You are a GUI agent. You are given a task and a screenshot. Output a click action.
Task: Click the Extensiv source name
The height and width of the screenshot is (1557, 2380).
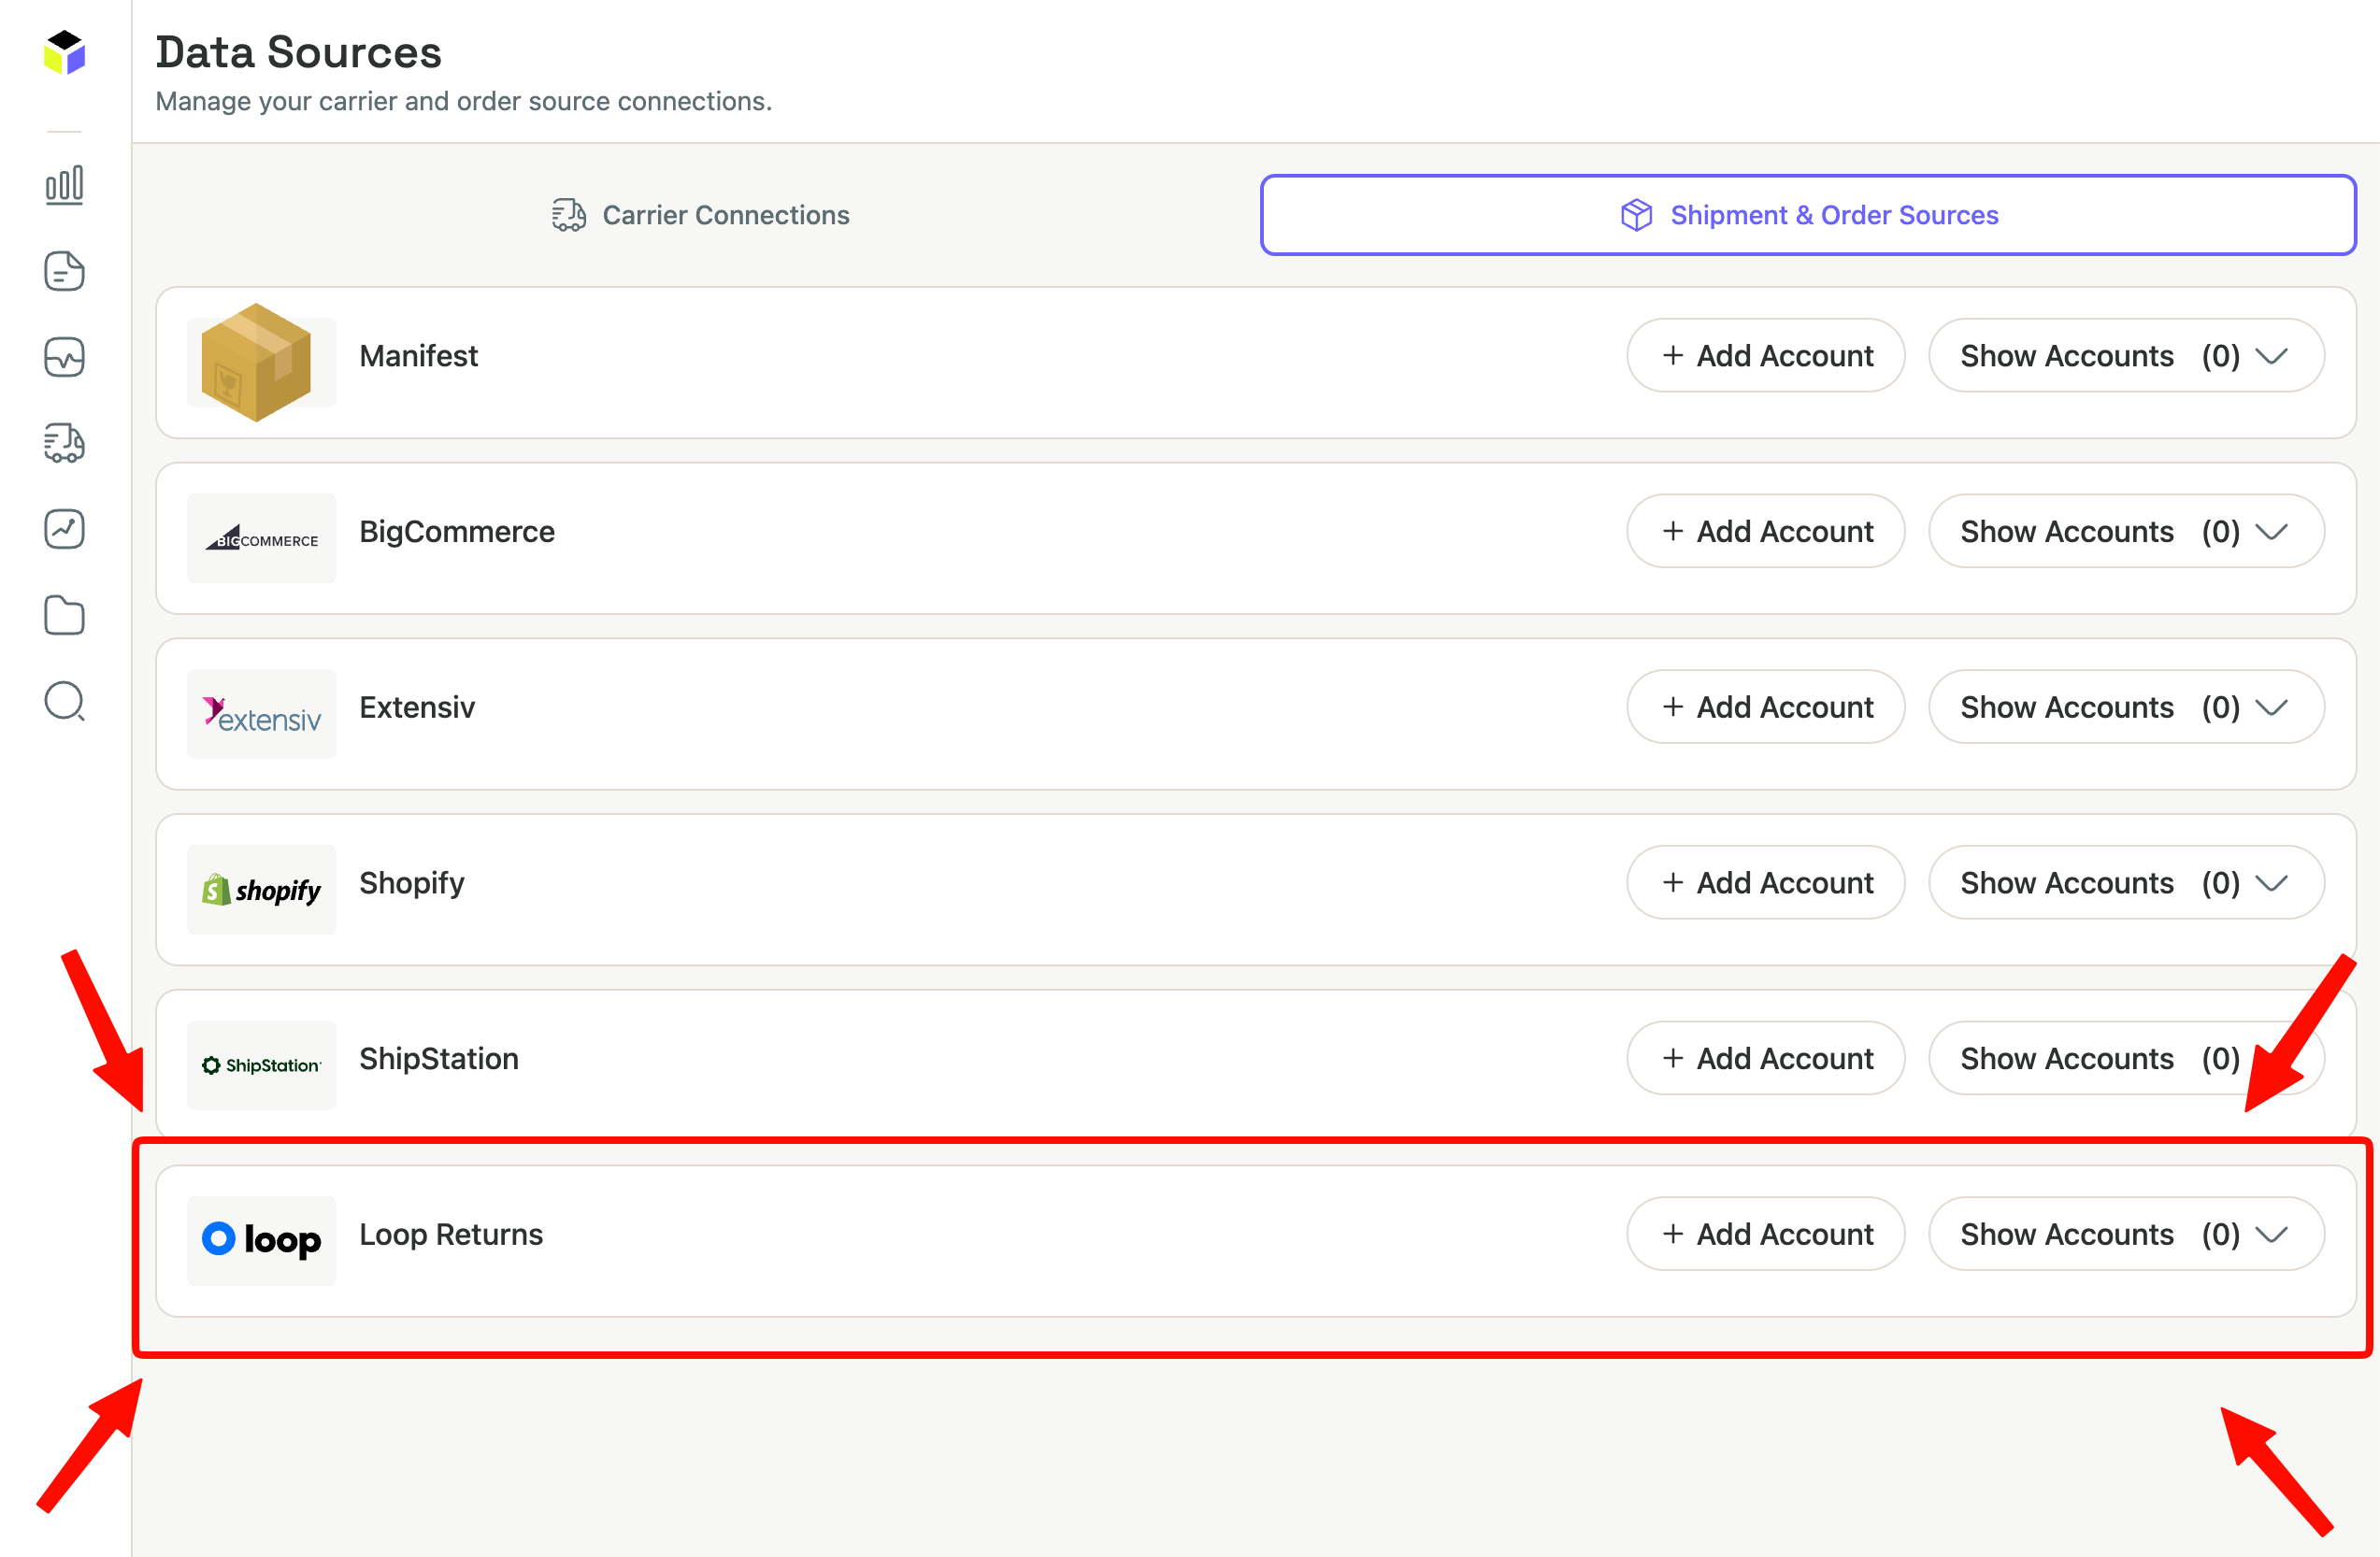tap(417, 707)
